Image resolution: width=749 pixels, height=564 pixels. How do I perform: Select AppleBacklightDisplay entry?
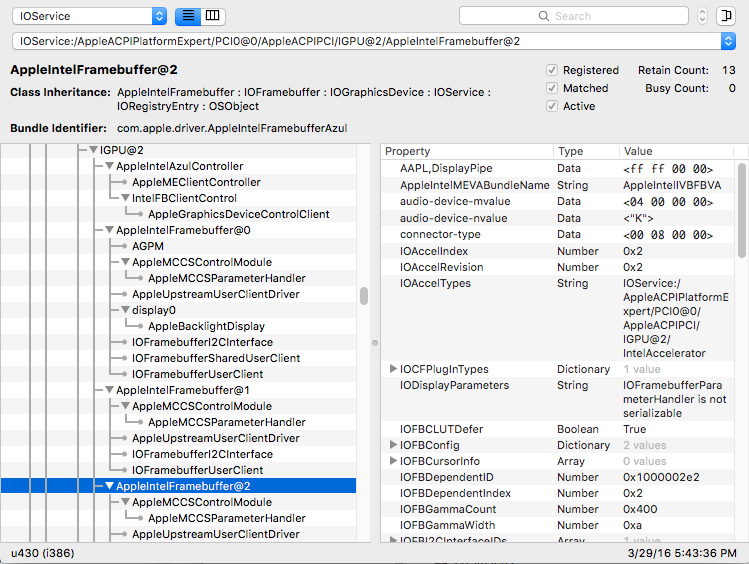[206, 326]
